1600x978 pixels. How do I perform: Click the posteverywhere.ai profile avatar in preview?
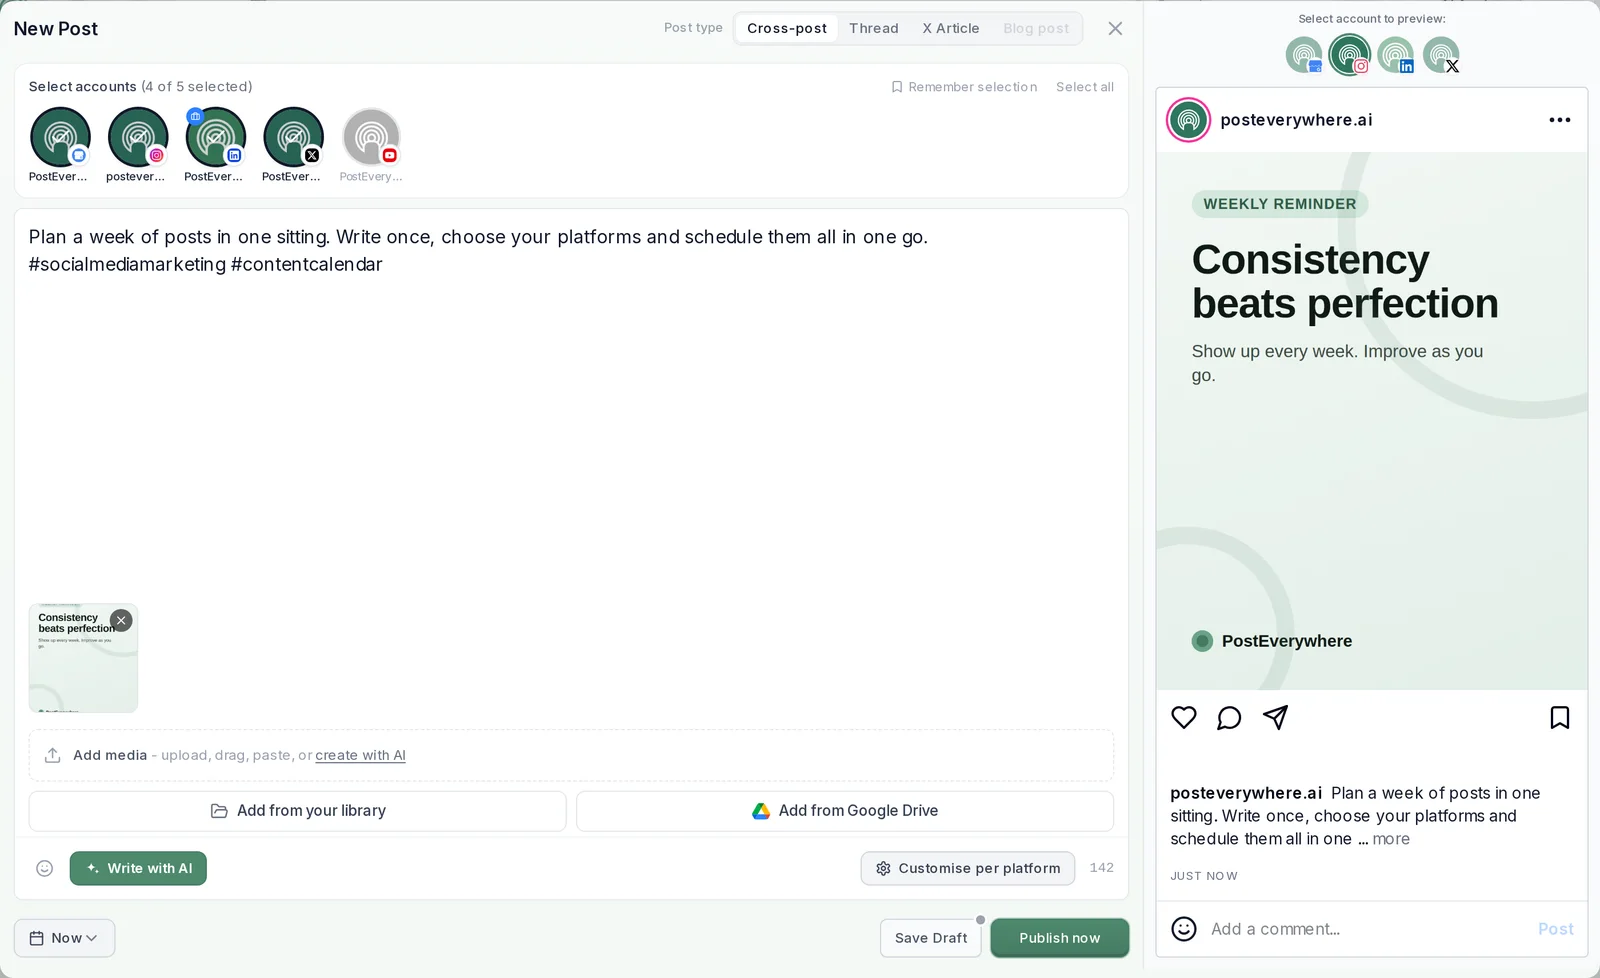[x=1189, y=120]
